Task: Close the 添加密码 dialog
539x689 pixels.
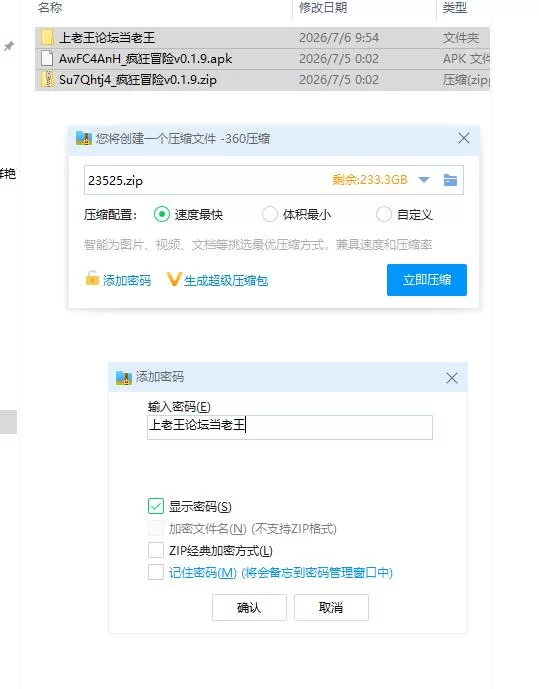Action: pos(452,378)
